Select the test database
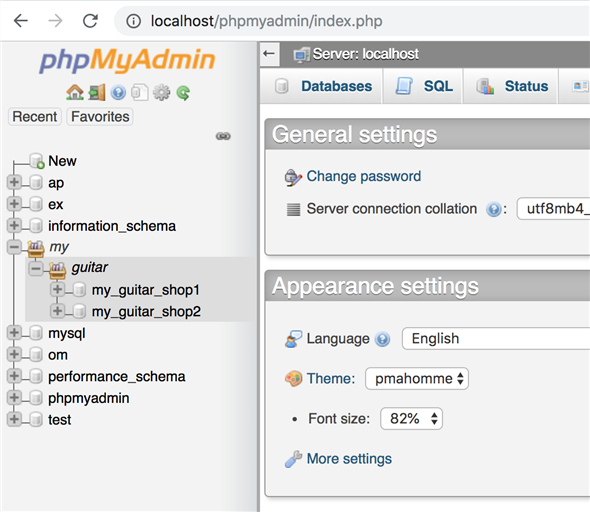The image size is (590, 512). pyautogui.click(x=59, y=419)
